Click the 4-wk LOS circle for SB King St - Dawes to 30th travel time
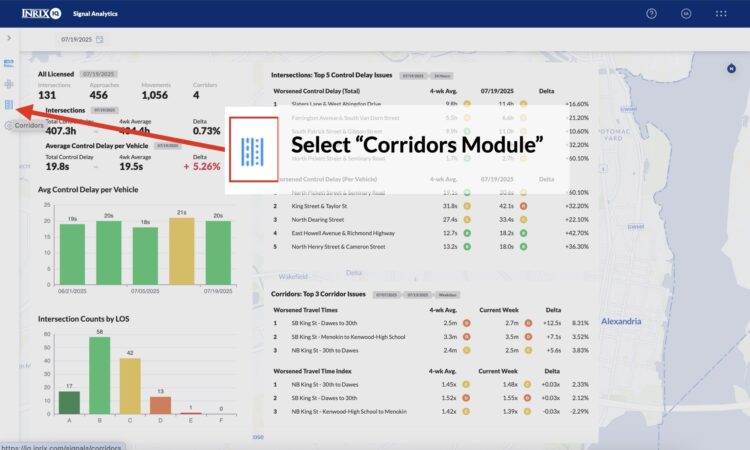Image resolution: width=750 pixels, height=450 pixels. [466, 323]
